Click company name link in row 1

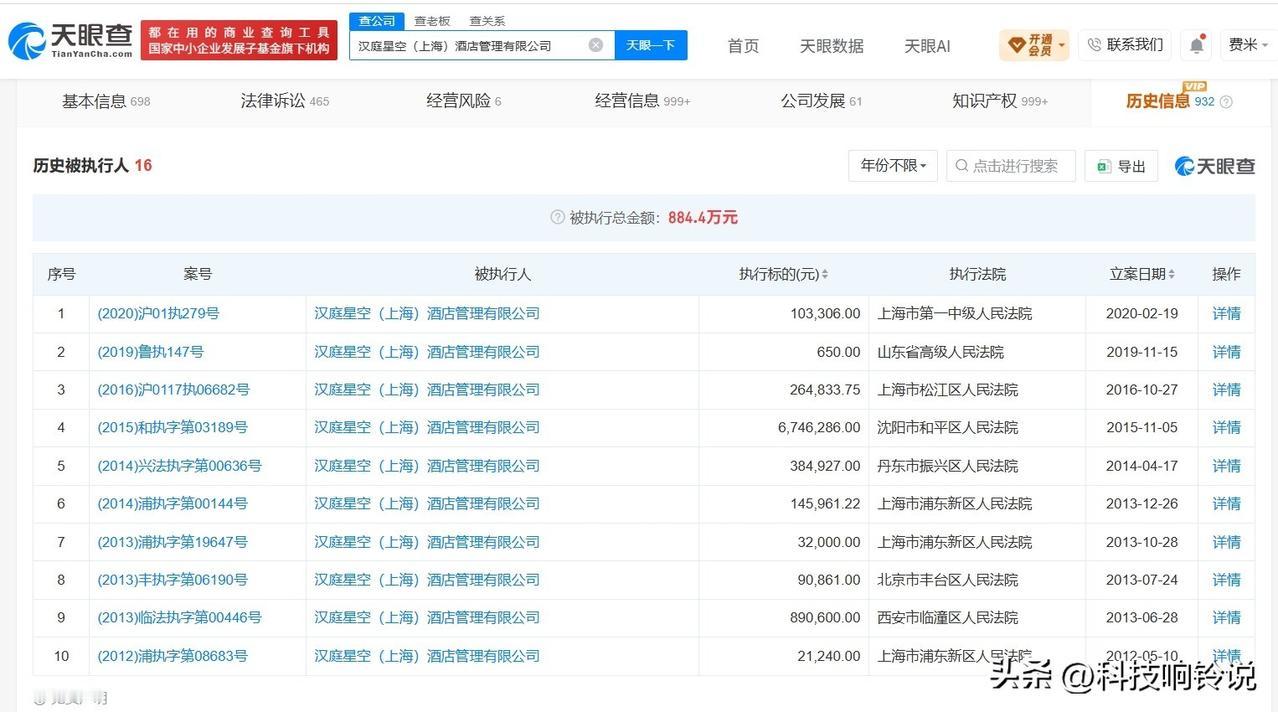(x=427, y=313)
